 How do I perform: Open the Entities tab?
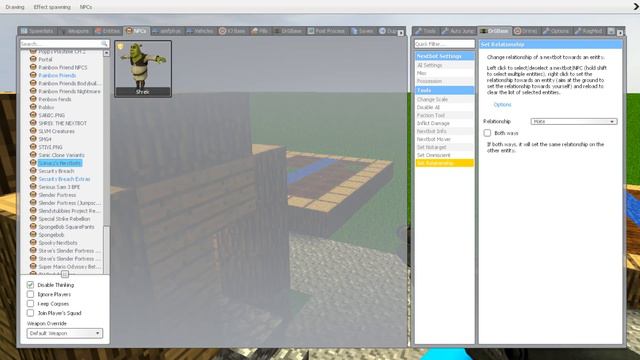[x=107, y=31]
